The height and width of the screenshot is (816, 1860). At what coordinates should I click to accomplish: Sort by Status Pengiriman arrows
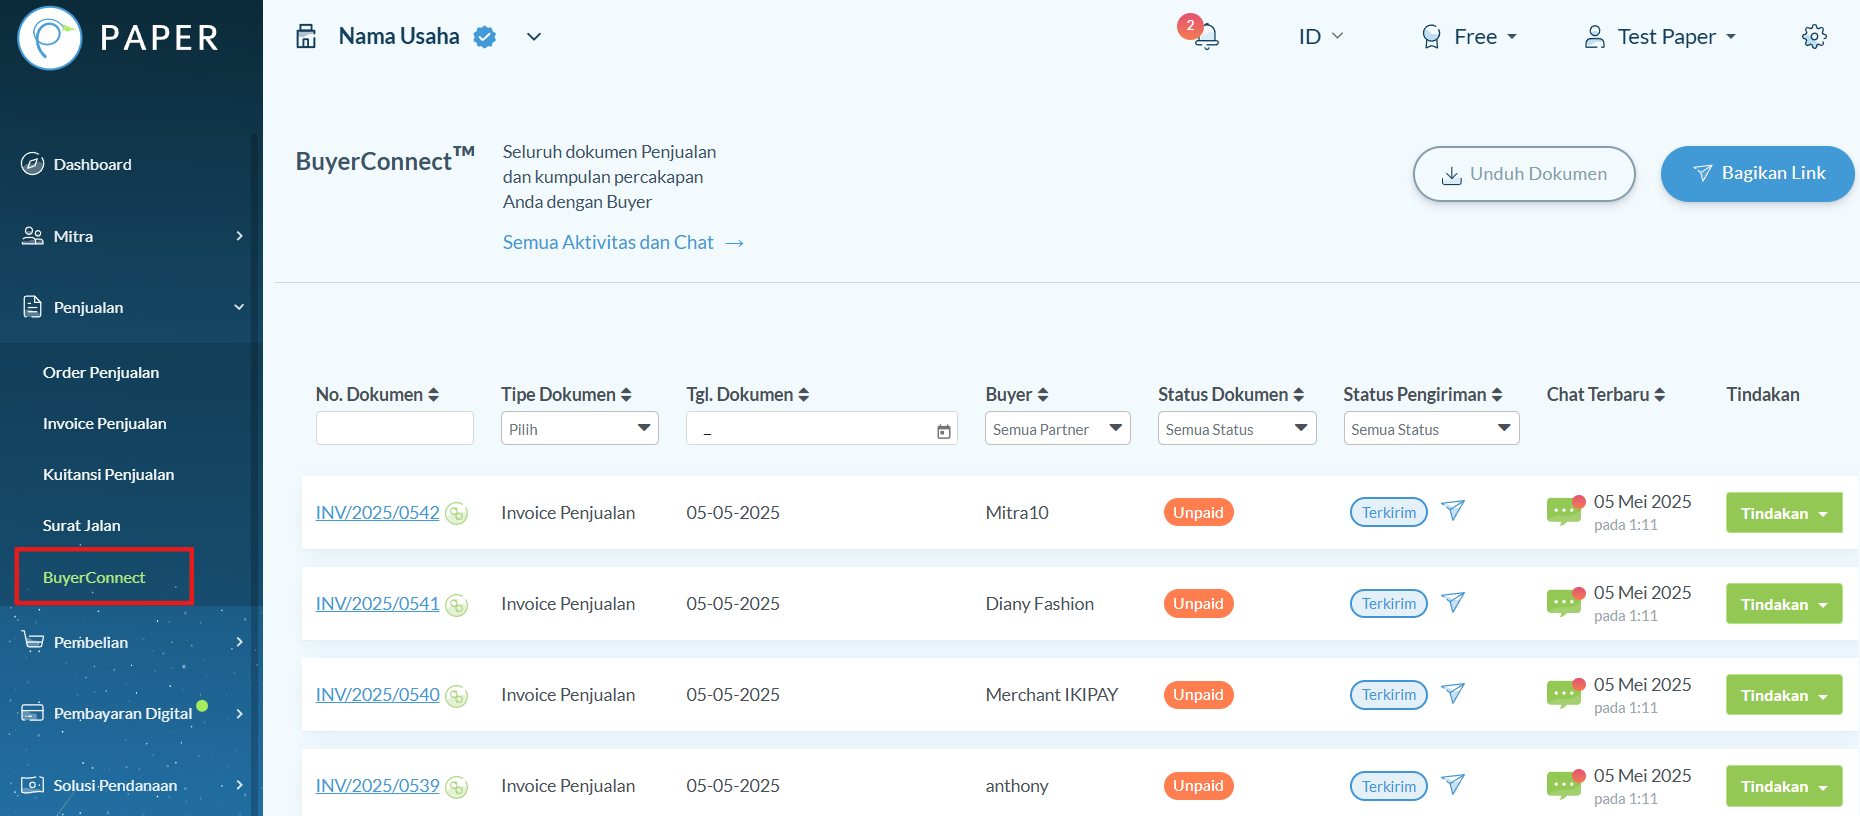[1496, 395]
